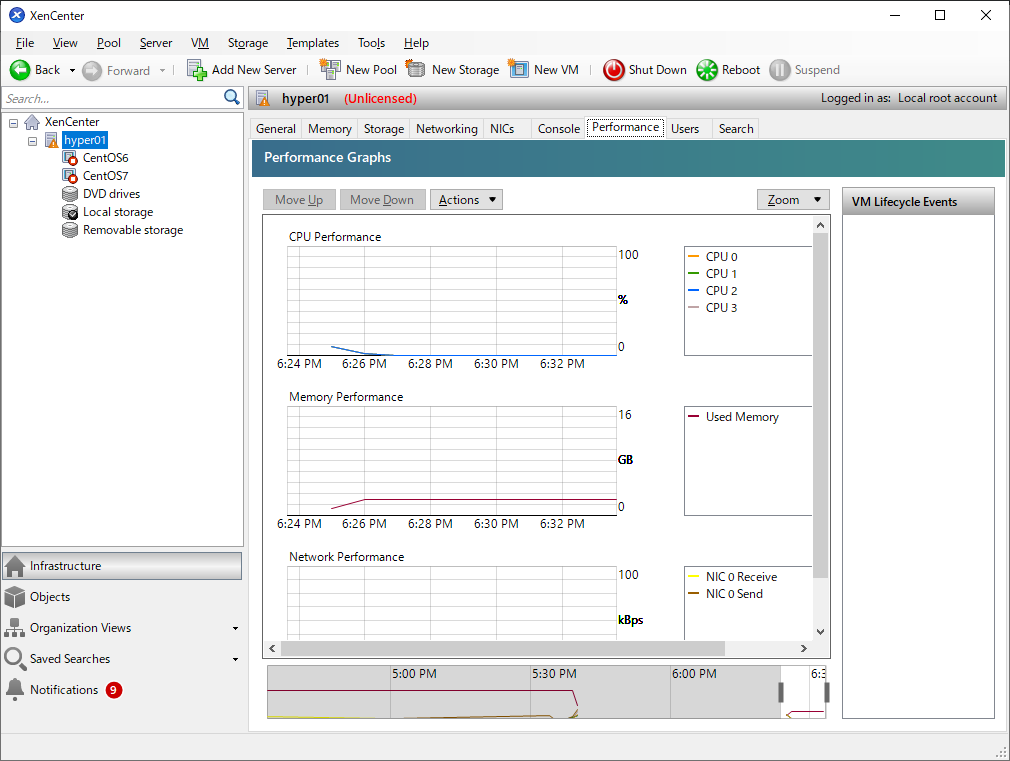Click the tree search input field
The image size is (1010, 761).
coord(113,98)
